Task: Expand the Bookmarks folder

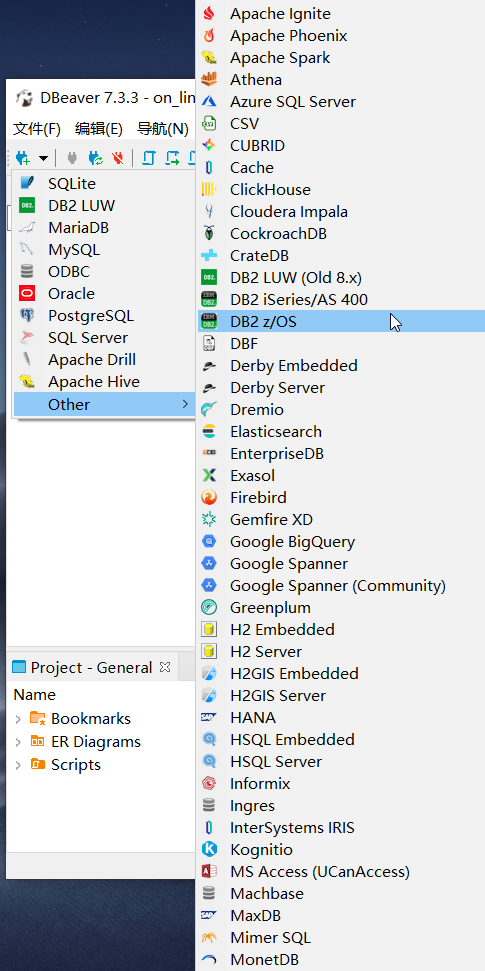Action: [x=19, y=719]
